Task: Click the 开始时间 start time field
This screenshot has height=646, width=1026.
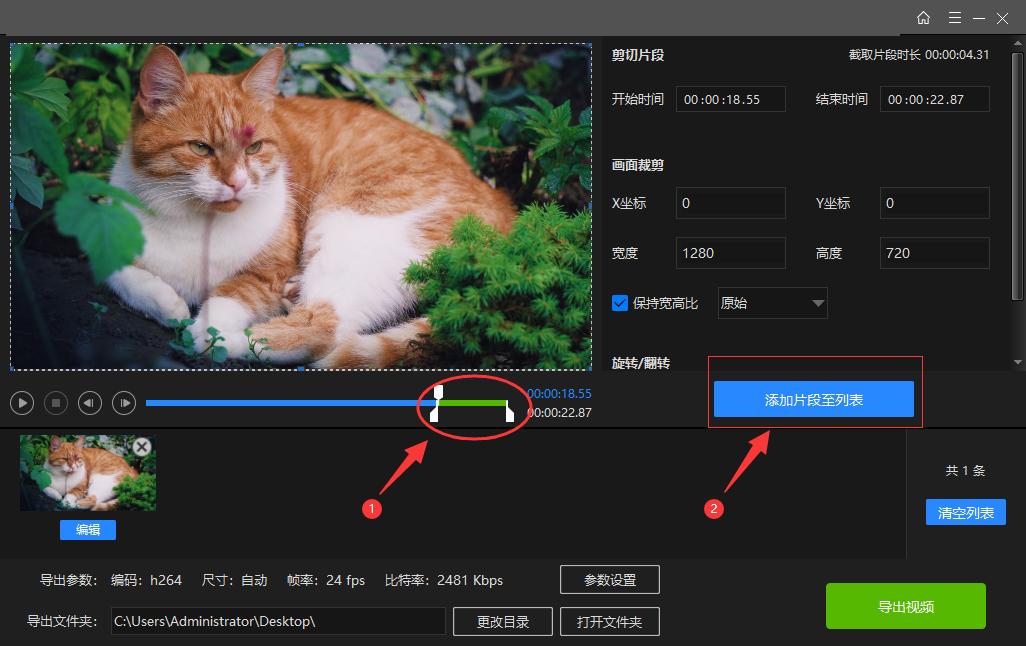Action: tap(730, 98)
